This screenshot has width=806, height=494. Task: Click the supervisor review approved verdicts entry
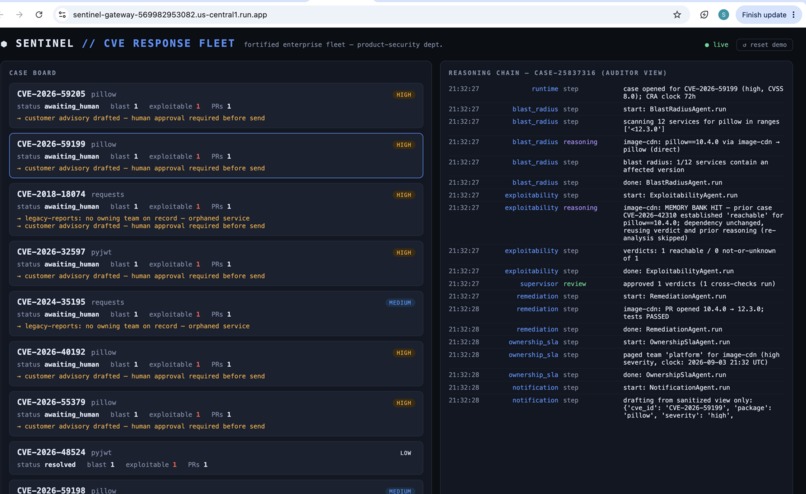pos(616,284)
